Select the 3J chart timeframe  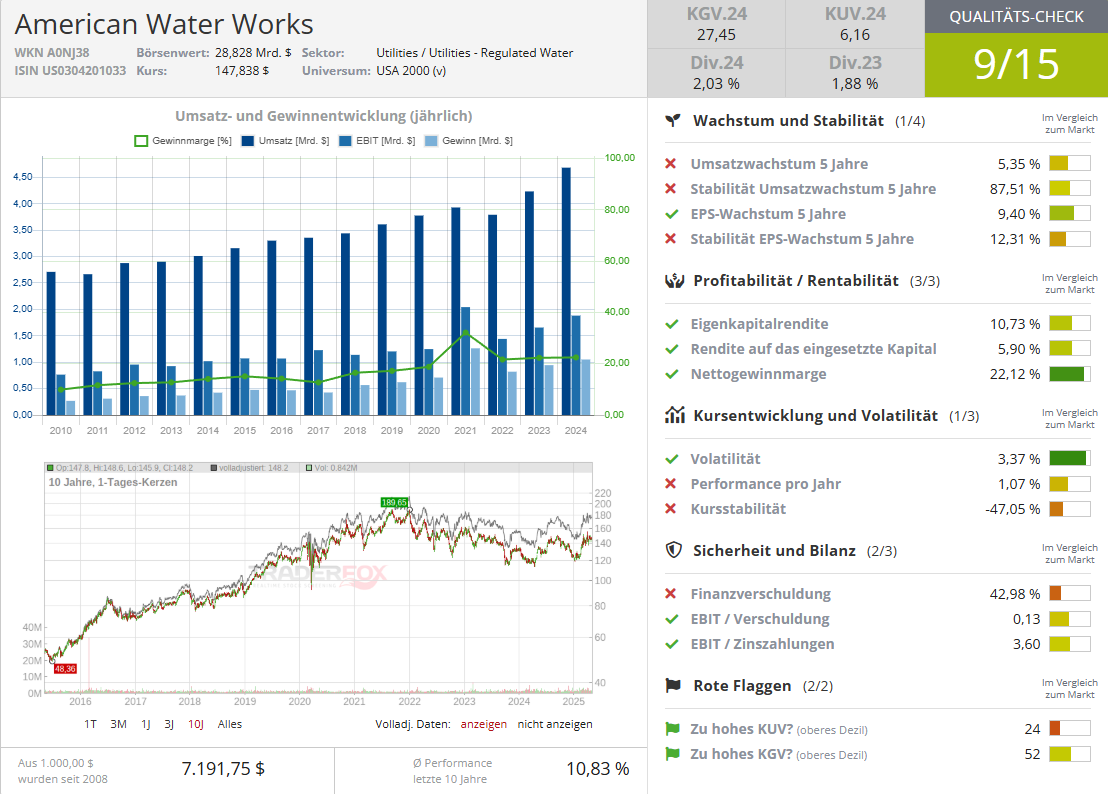click(x=169, y=724)
